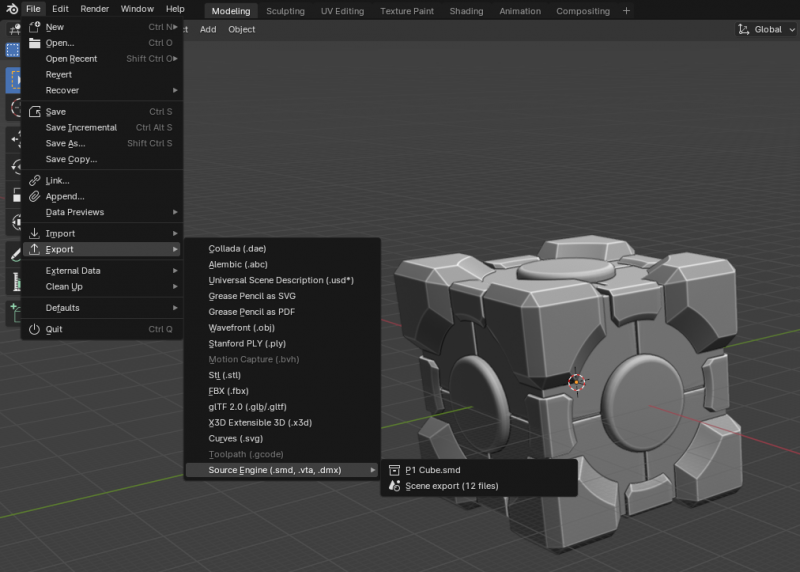Click the 3D cursor in viewport
This screenshot has height=572, width=800.
point(577,382)
